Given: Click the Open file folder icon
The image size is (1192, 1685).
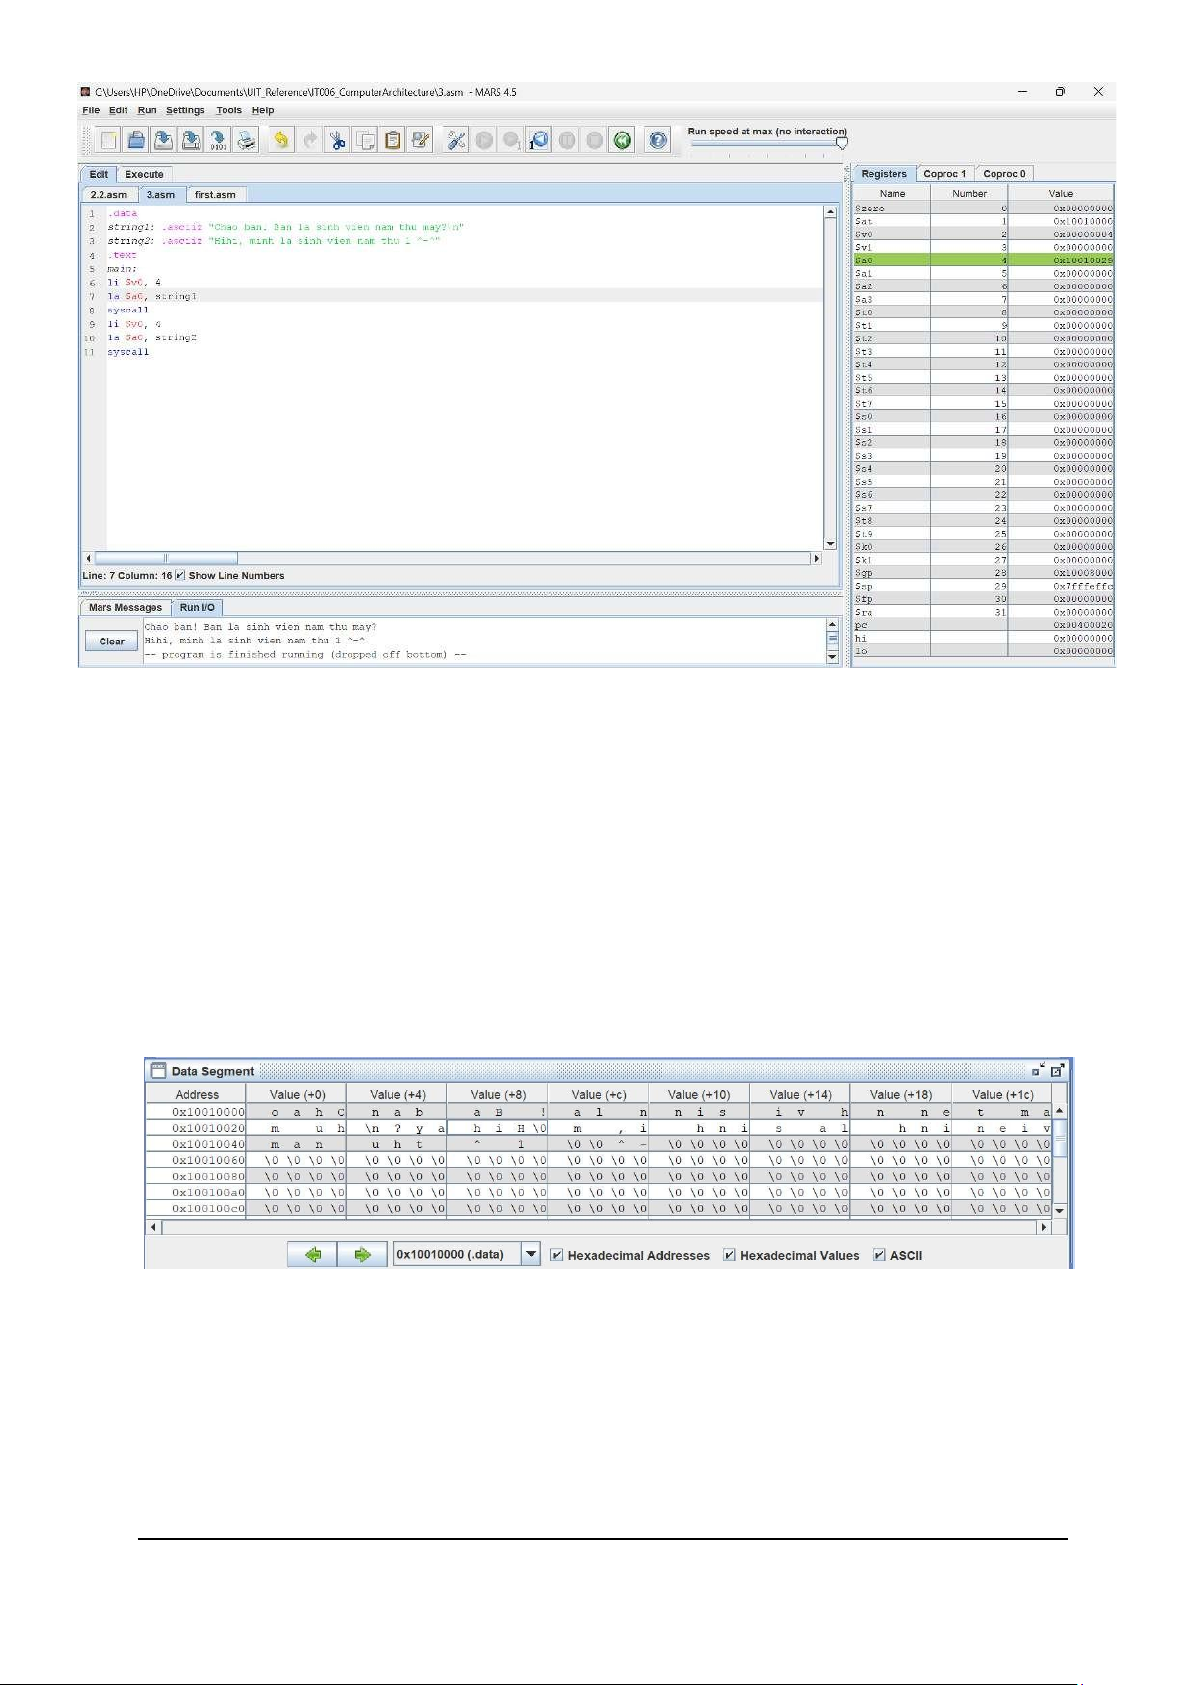Looking at the screenshot, I should click(137, 141).
